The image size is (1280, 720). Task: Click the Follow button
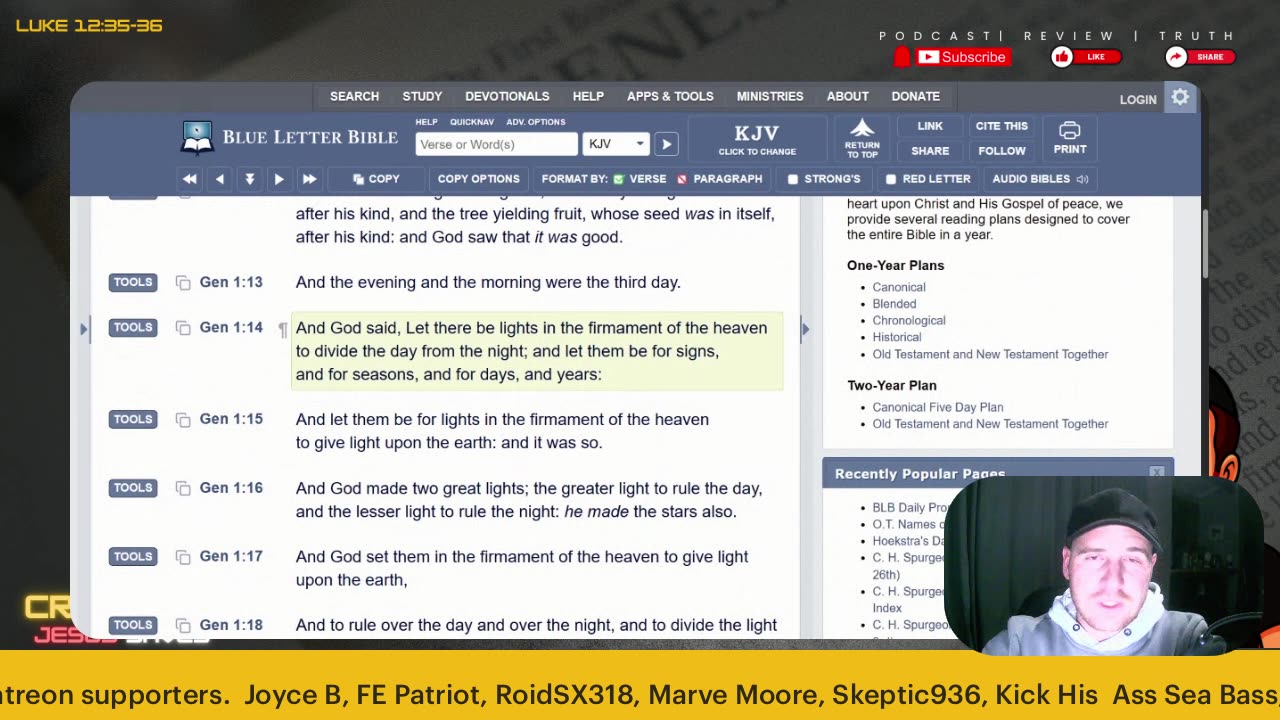[1001, 151]
